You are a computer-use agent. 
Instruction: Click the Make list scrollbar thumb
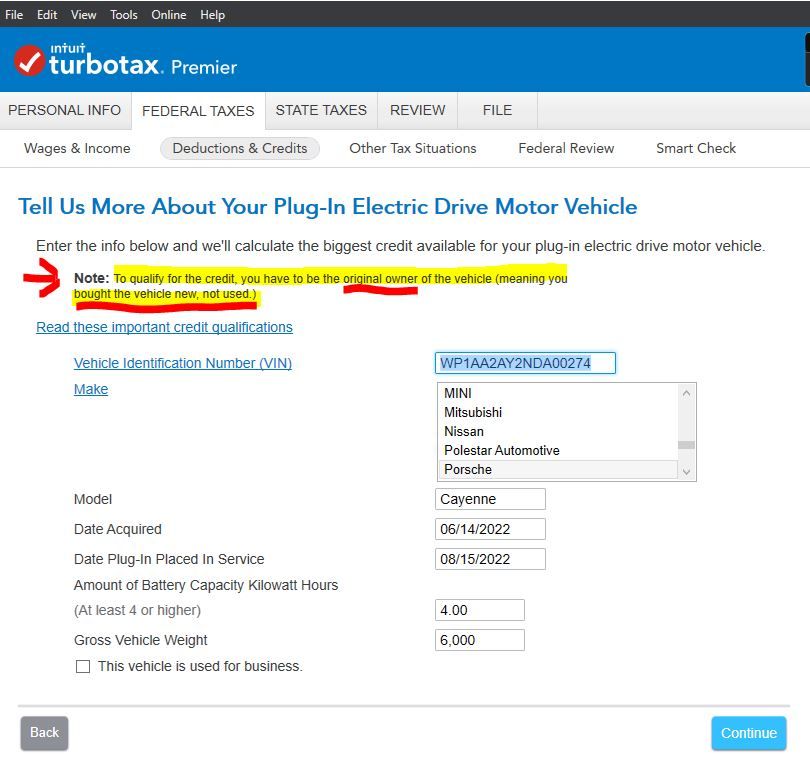pos(687,445)
